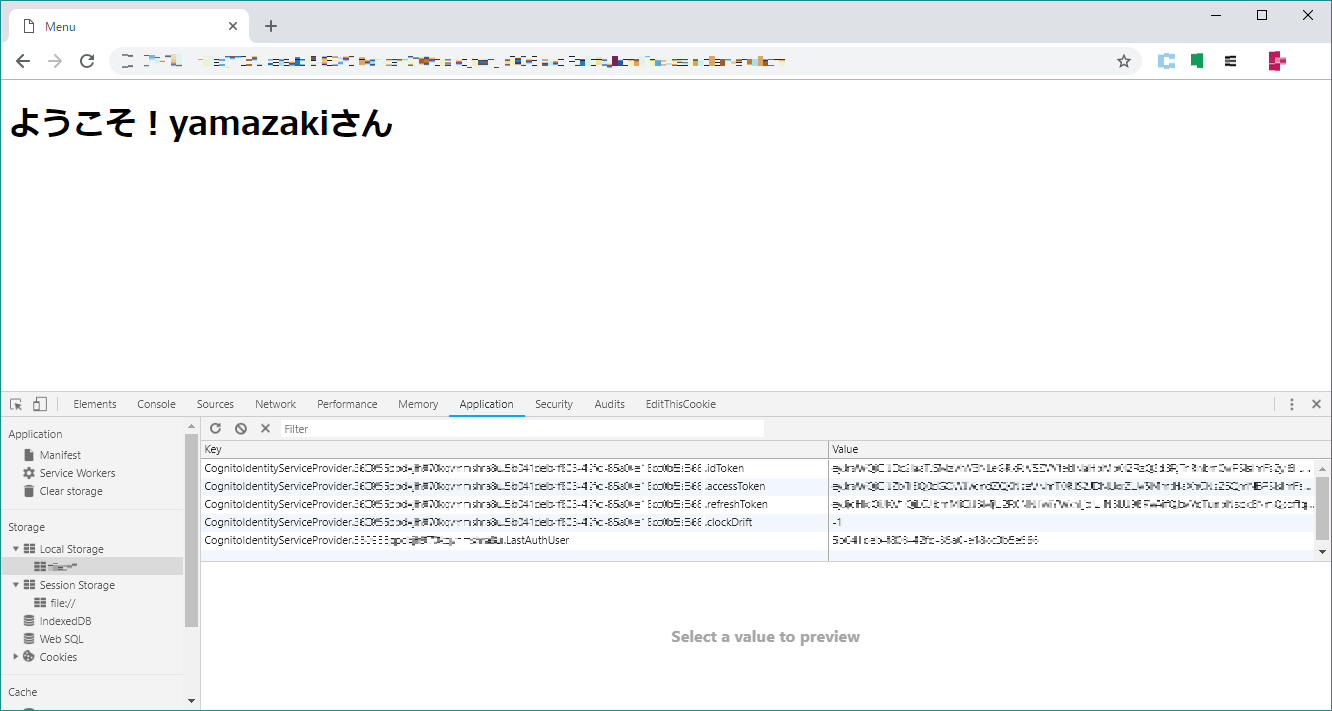Select Clear storage in Application section
The height and width of the screenshot is (711, 1332).
tap(70, 491)
